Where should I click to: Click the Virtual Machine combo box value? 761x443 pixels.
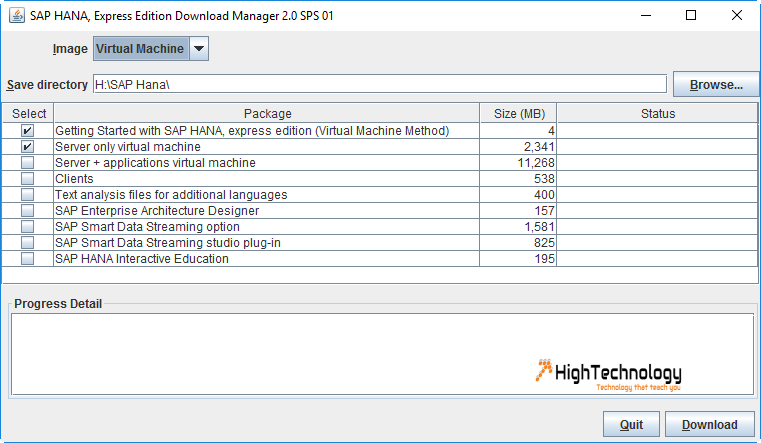[141, 49]
